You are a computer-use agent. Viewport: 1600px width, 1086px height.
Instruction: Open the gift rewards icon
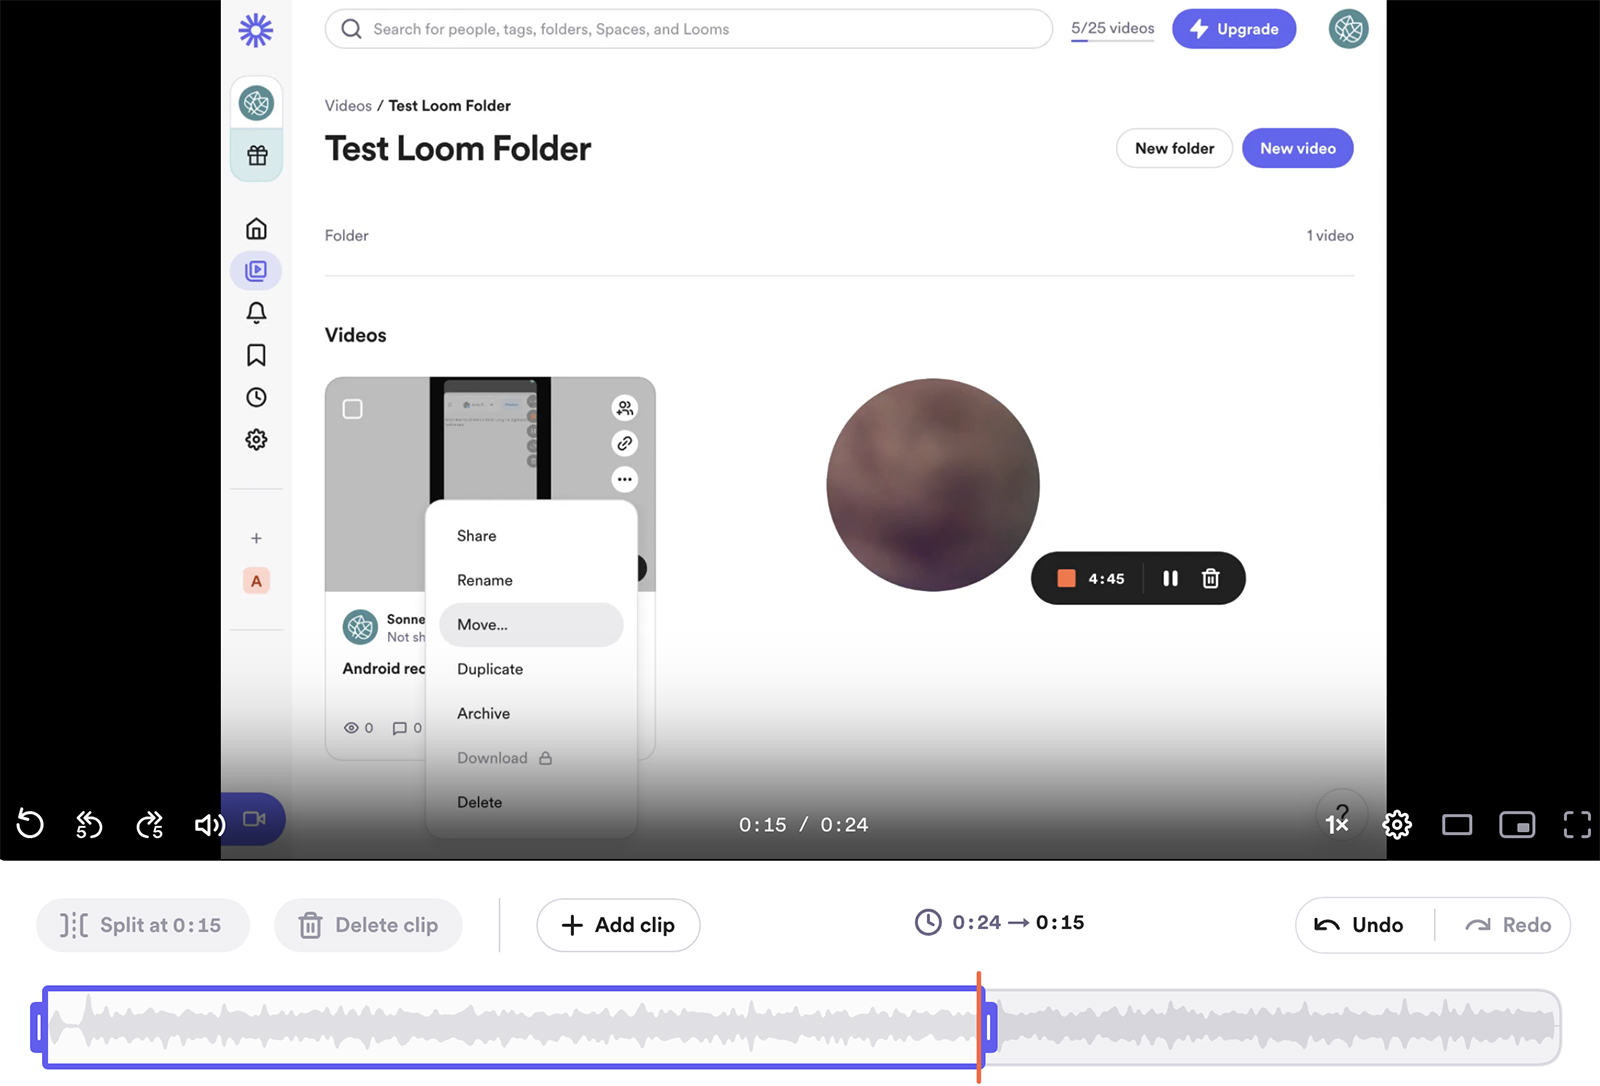[x=257, y=155]
